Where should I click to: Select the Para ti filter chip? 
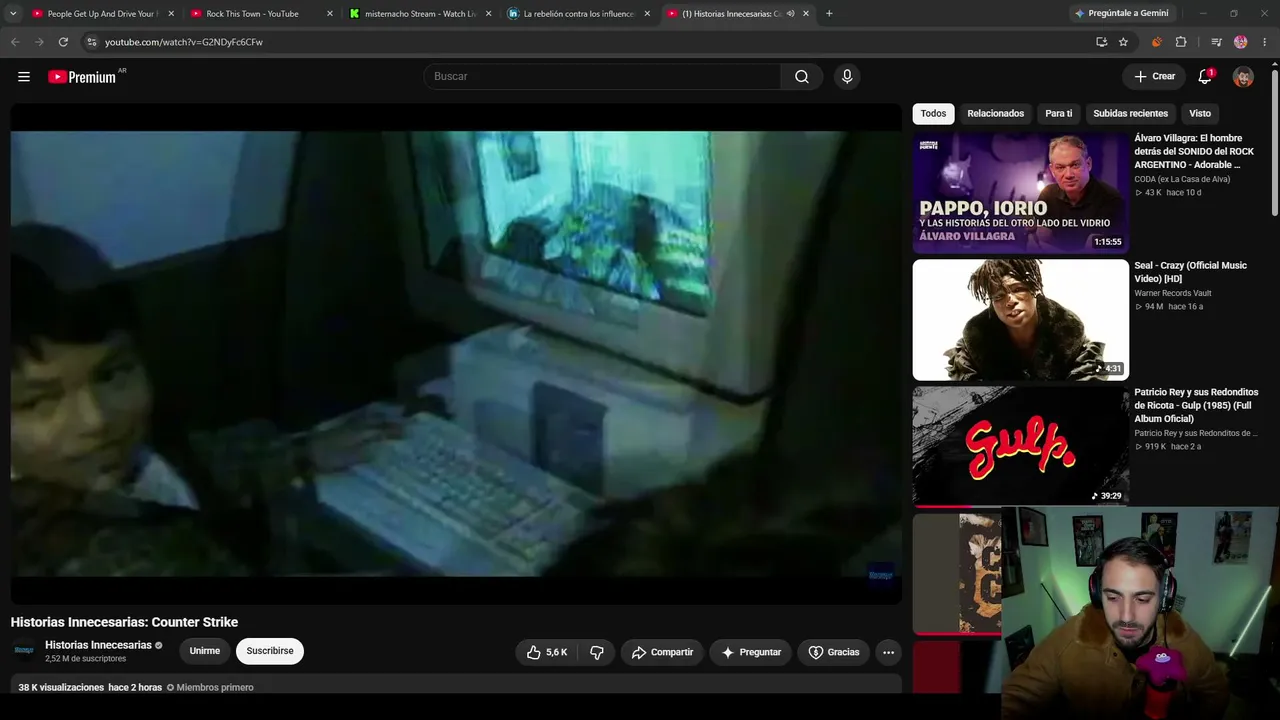(x=1058, y=114)
